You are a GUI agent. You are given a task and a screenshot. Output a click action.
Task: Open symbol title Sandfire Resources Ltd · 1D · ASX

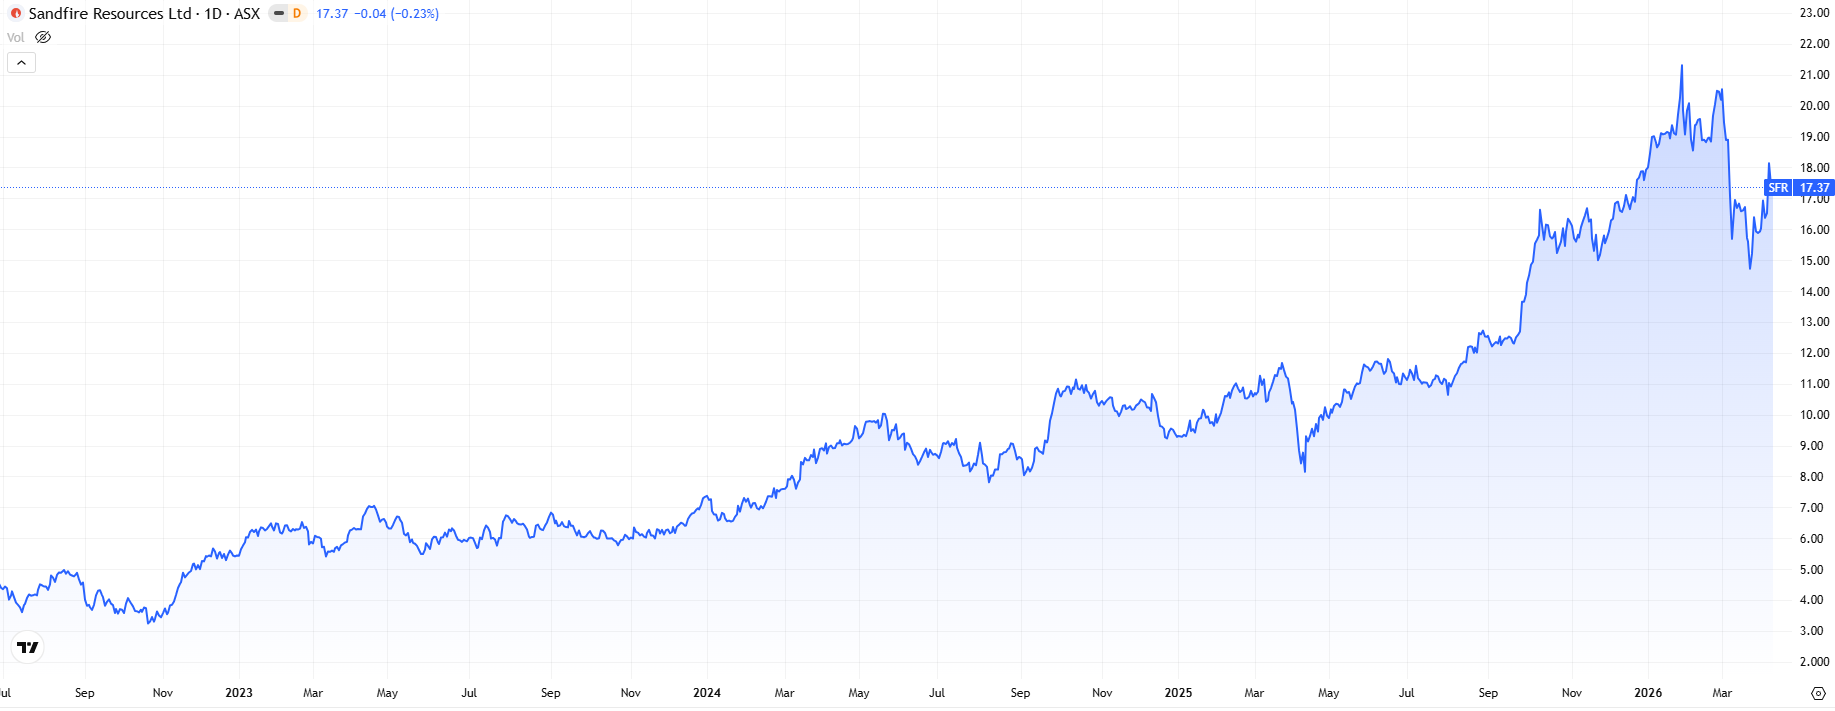coord(144,14)
